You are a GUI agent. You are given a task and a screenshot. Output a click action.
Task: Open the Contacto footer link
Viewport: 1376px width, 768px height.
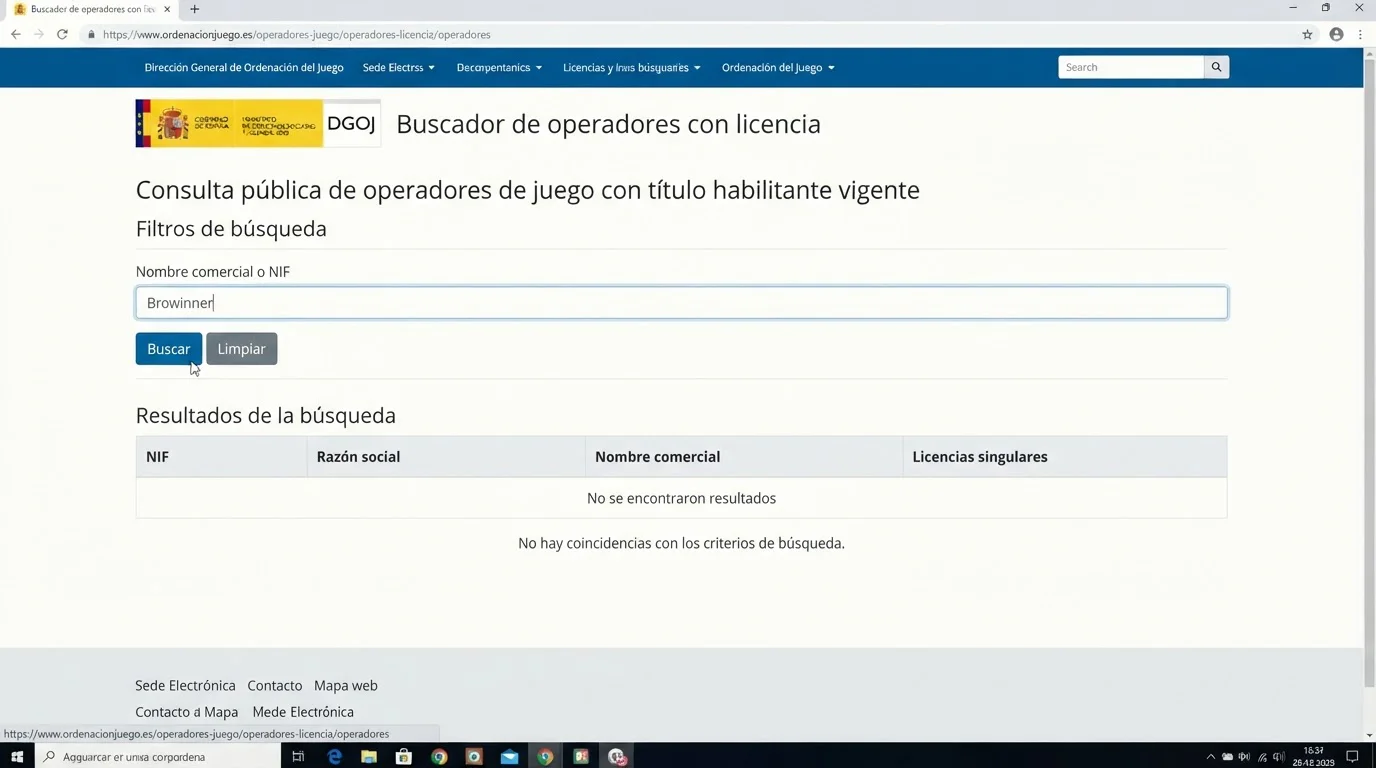pyautogui.click(x=275, y=685)
